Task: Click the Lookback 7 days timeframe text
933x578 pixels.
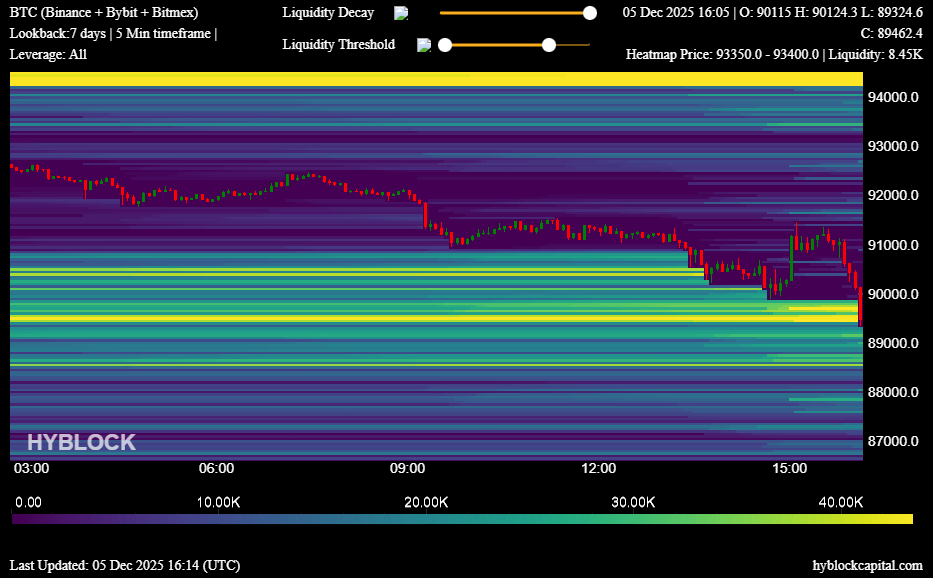Action: click(x=112, y=33)
